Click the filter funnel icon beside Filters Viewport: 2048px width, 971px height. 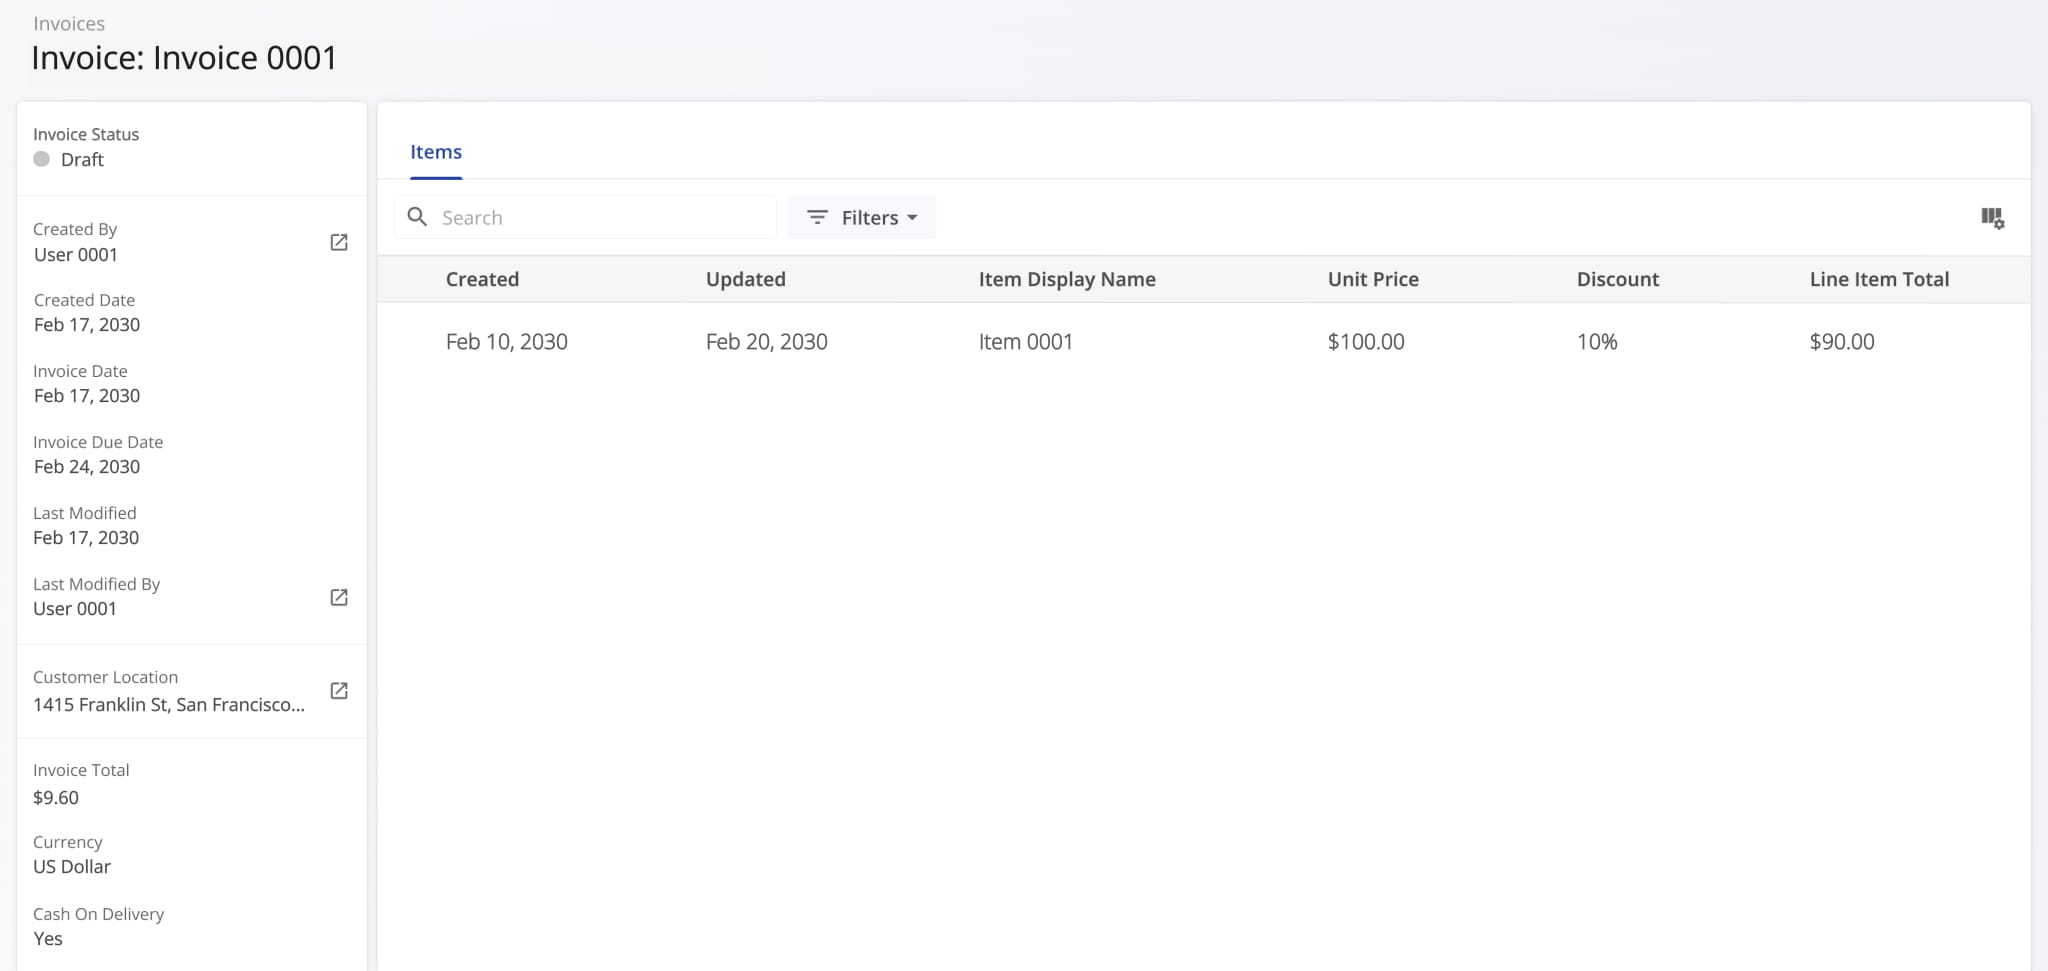(817, 216)
